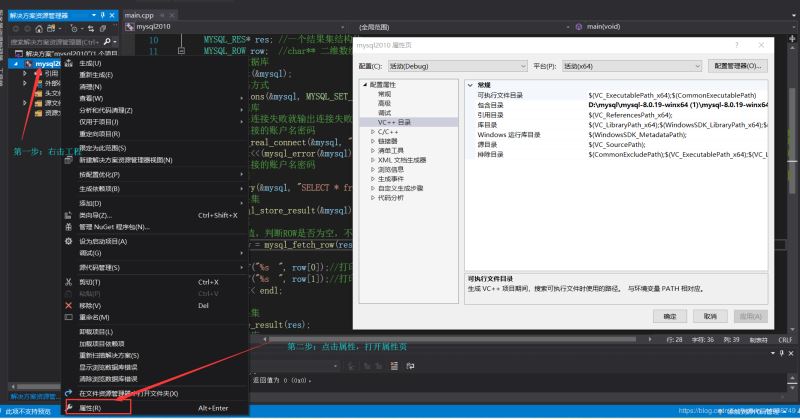Select the 包含目录 property row
The image size is (800, 419).
[616, 105]
